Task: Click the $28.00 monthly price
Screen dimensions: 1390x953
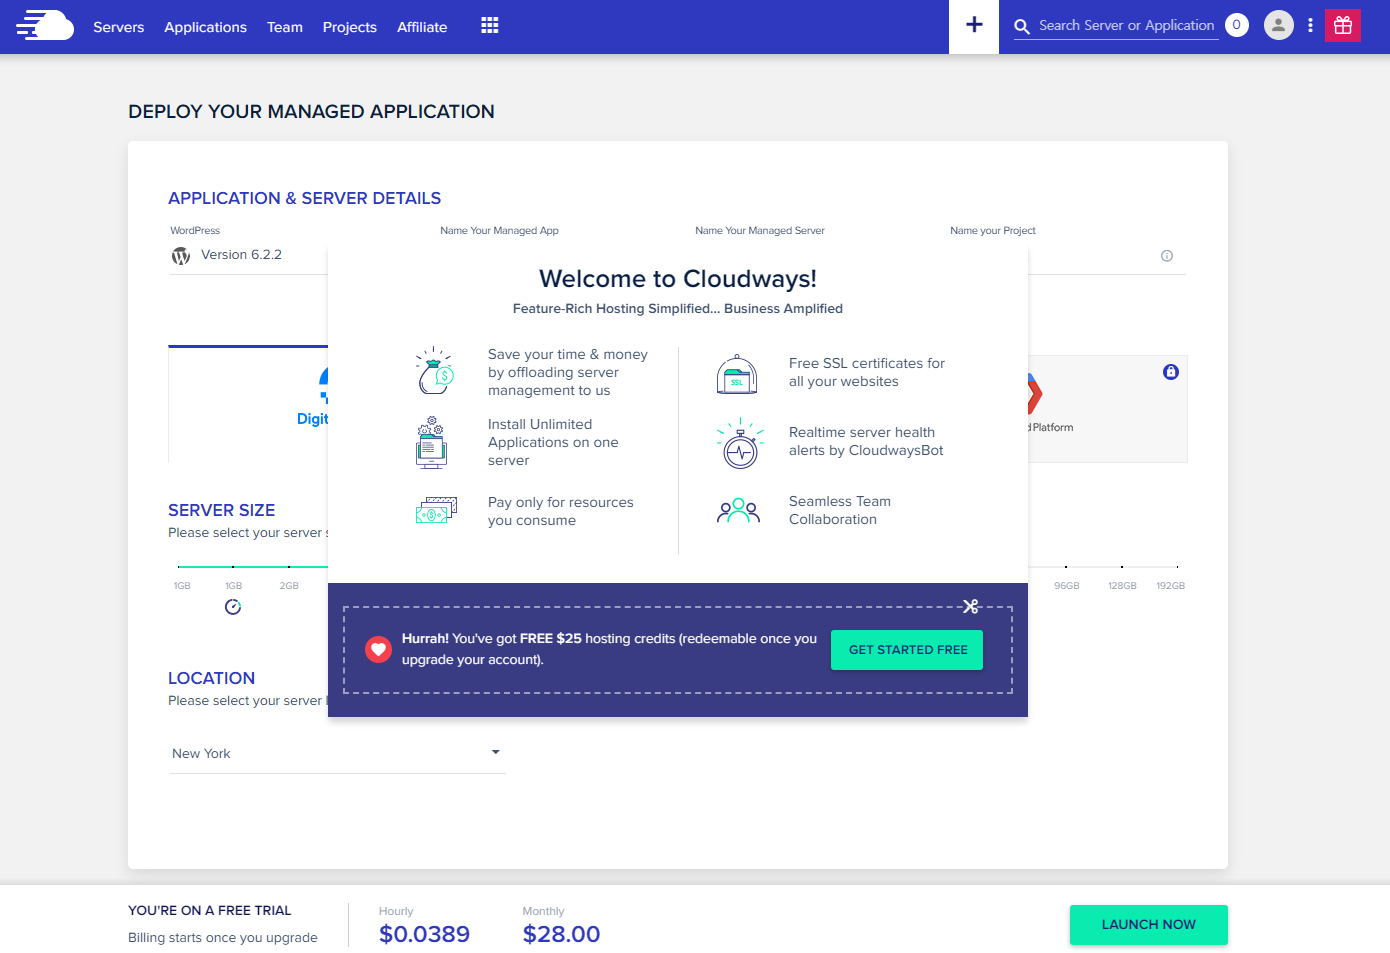Action: coord(561,934)
